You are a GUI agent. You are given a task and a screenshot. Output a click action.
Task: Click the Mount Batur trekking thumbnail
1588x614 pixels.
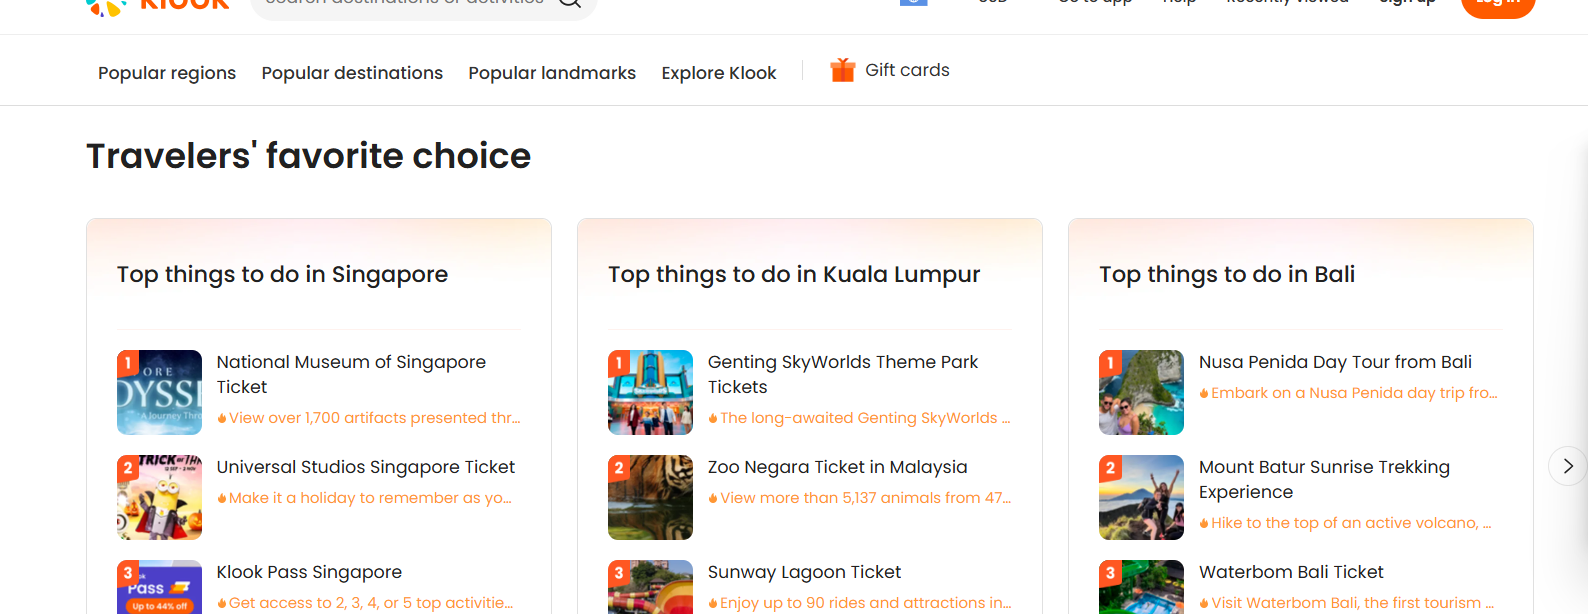click(1141, 497)
